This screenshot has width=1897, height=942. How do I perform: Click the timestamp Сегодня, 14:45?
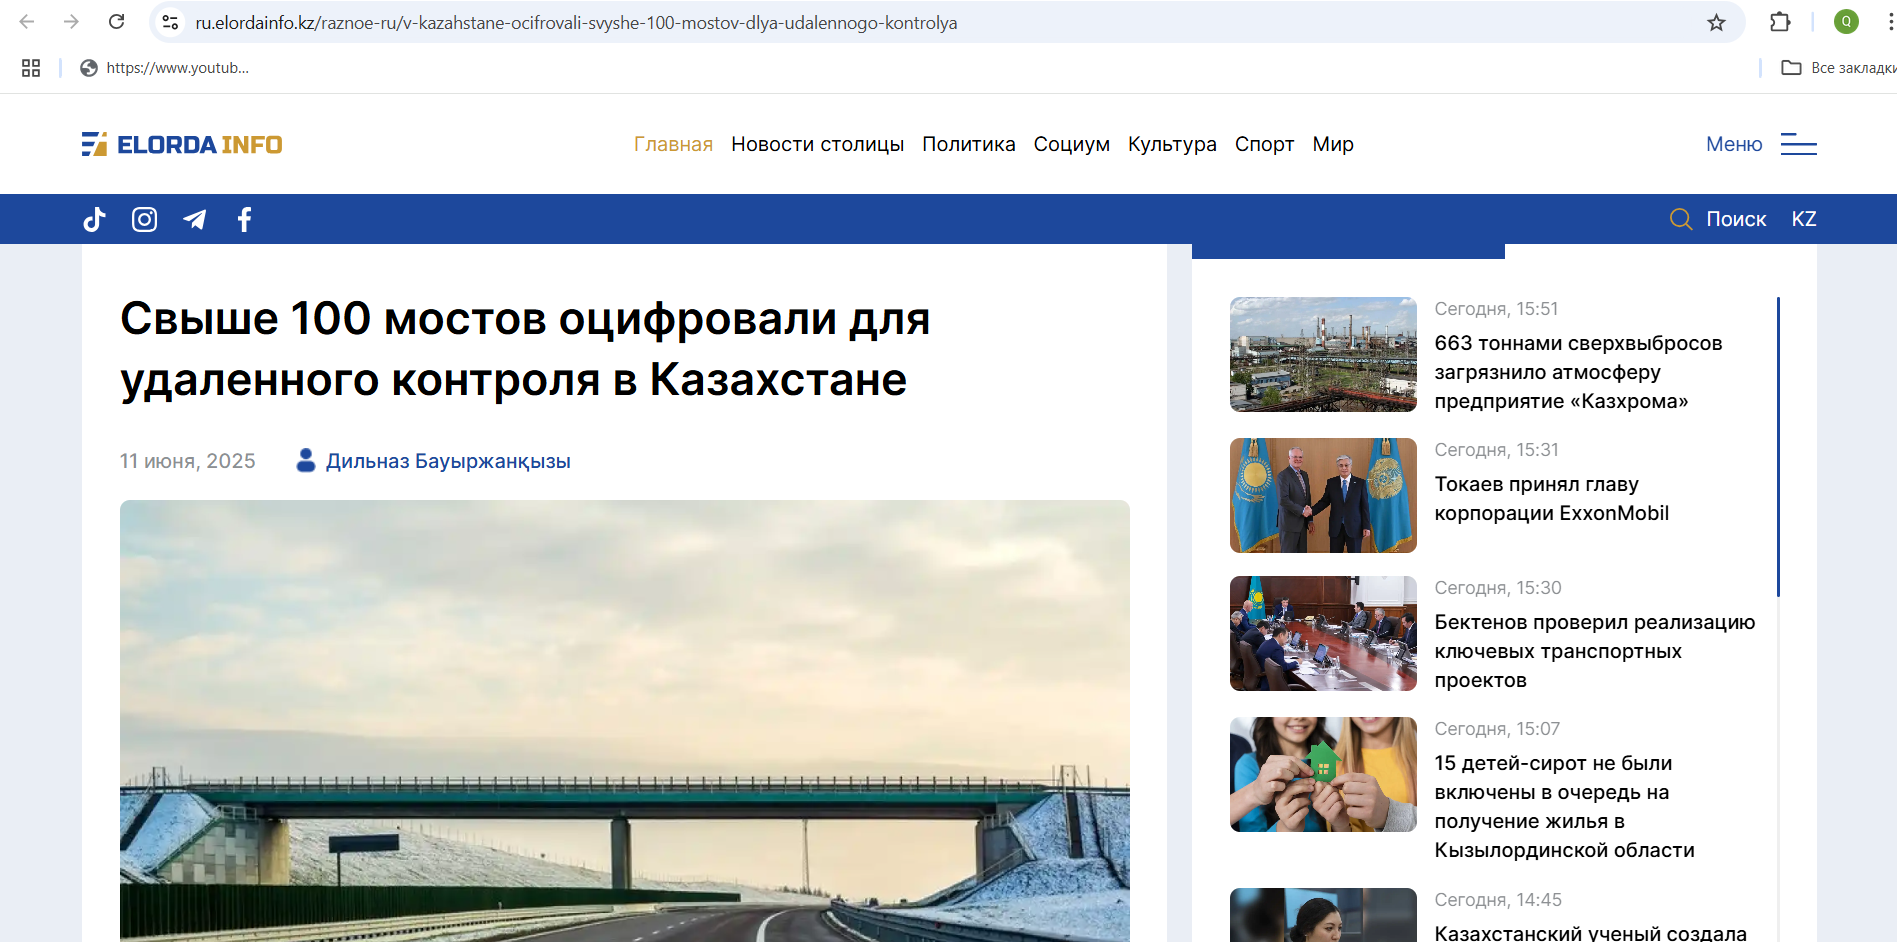pyautogui.click(x=1497, y=900)
